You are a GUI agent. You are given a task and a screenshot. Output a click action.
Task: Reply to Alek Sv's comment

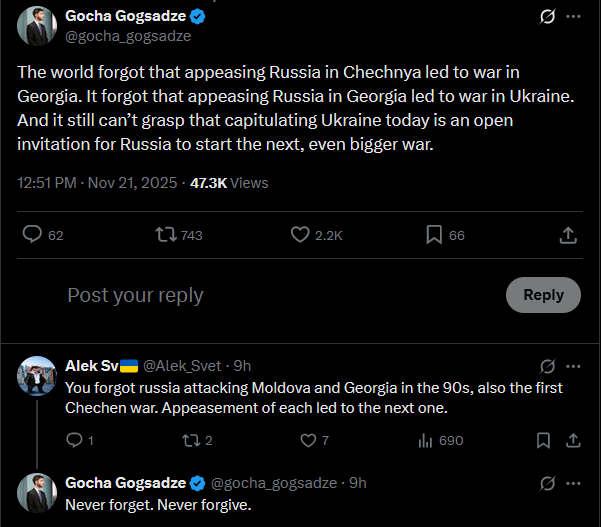[x=74, y=440]
